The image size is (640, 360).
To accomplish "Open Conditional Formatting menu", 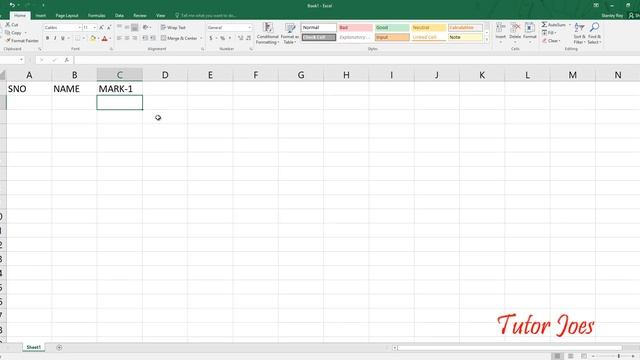I will pyautogui.click(x=267, y=33).
